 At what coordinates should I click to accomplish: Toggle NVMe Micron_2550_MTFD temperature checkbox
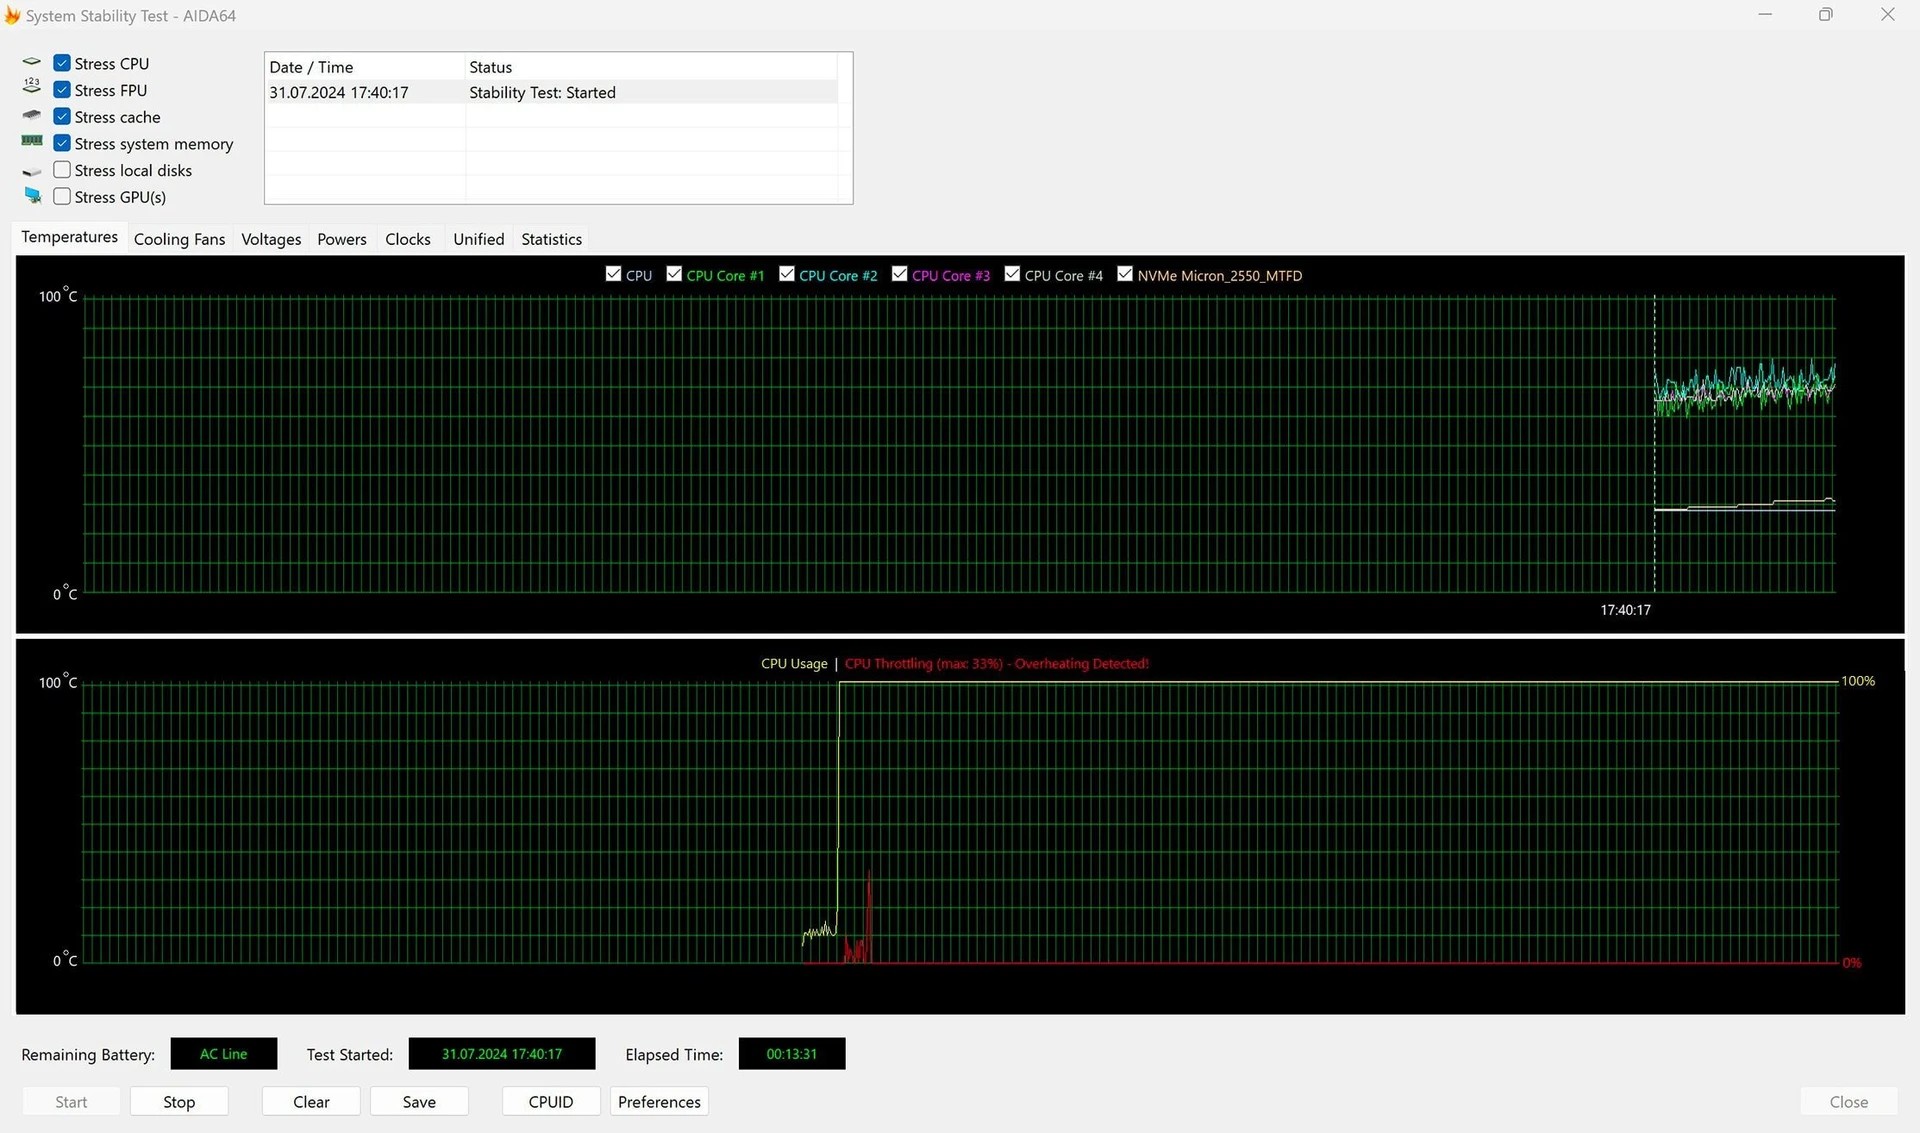click(x=1125, y=274)
